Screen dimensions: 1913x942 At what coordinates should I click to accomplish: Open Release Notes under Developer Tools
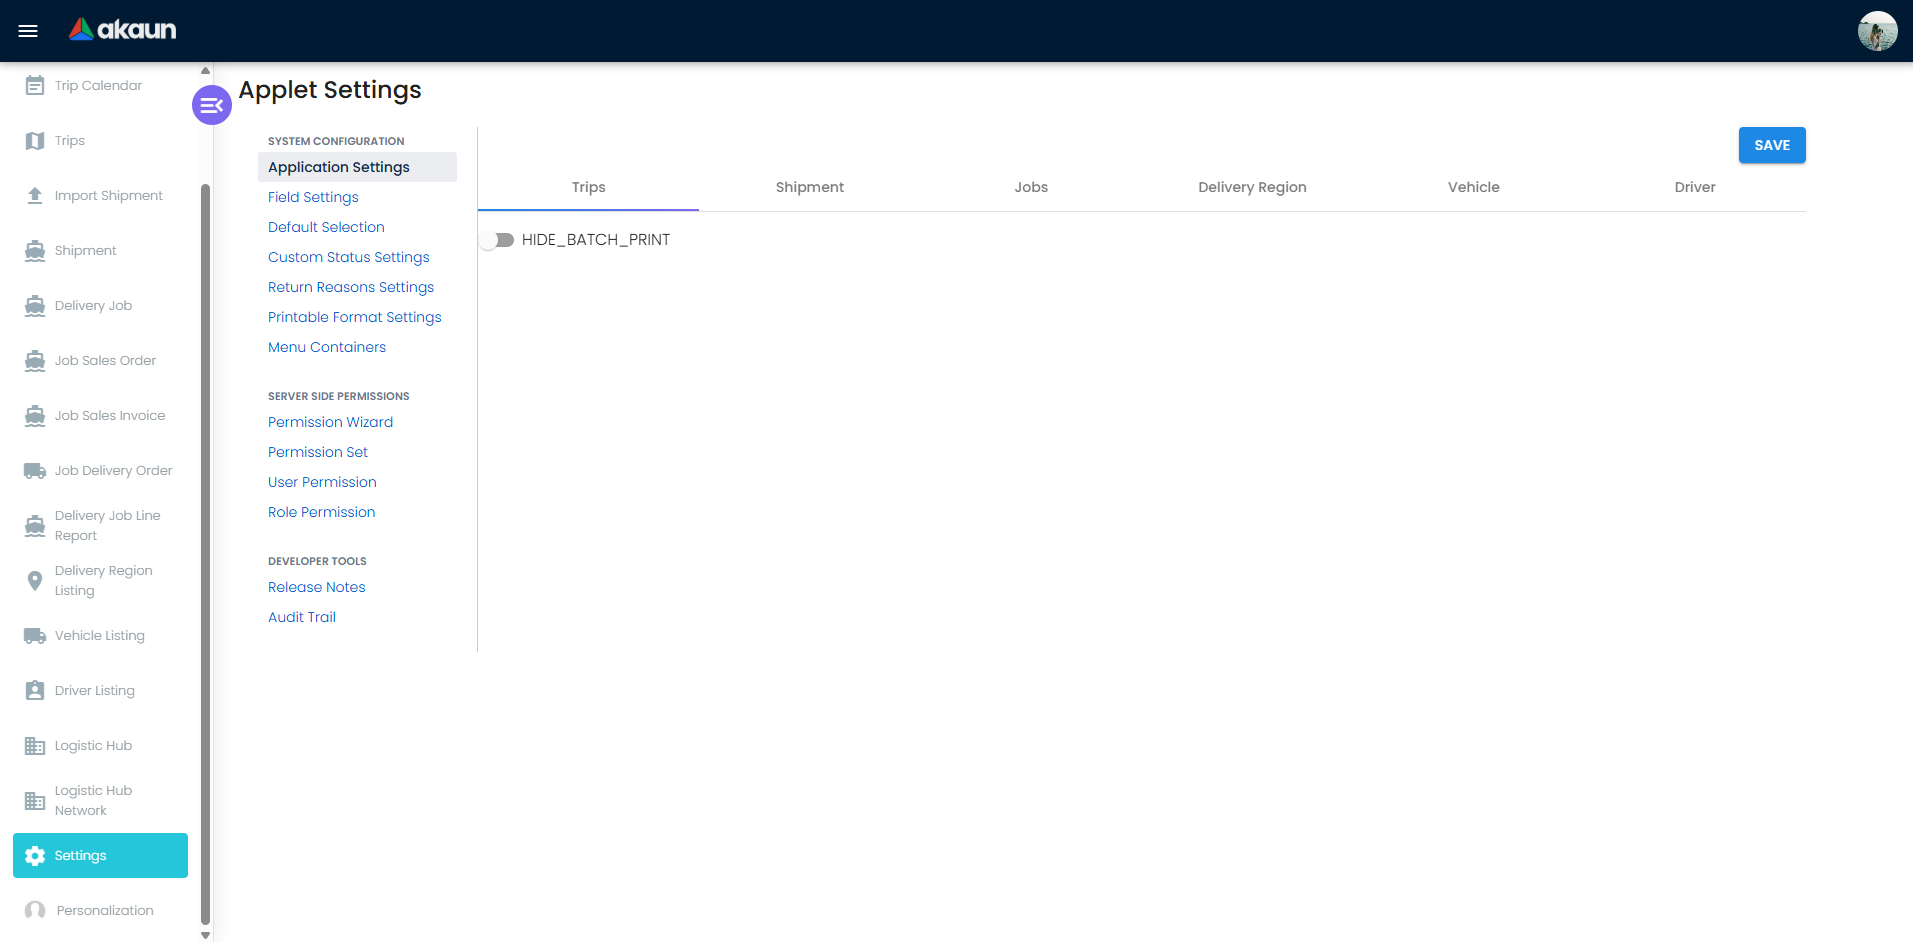pos(316,587)
